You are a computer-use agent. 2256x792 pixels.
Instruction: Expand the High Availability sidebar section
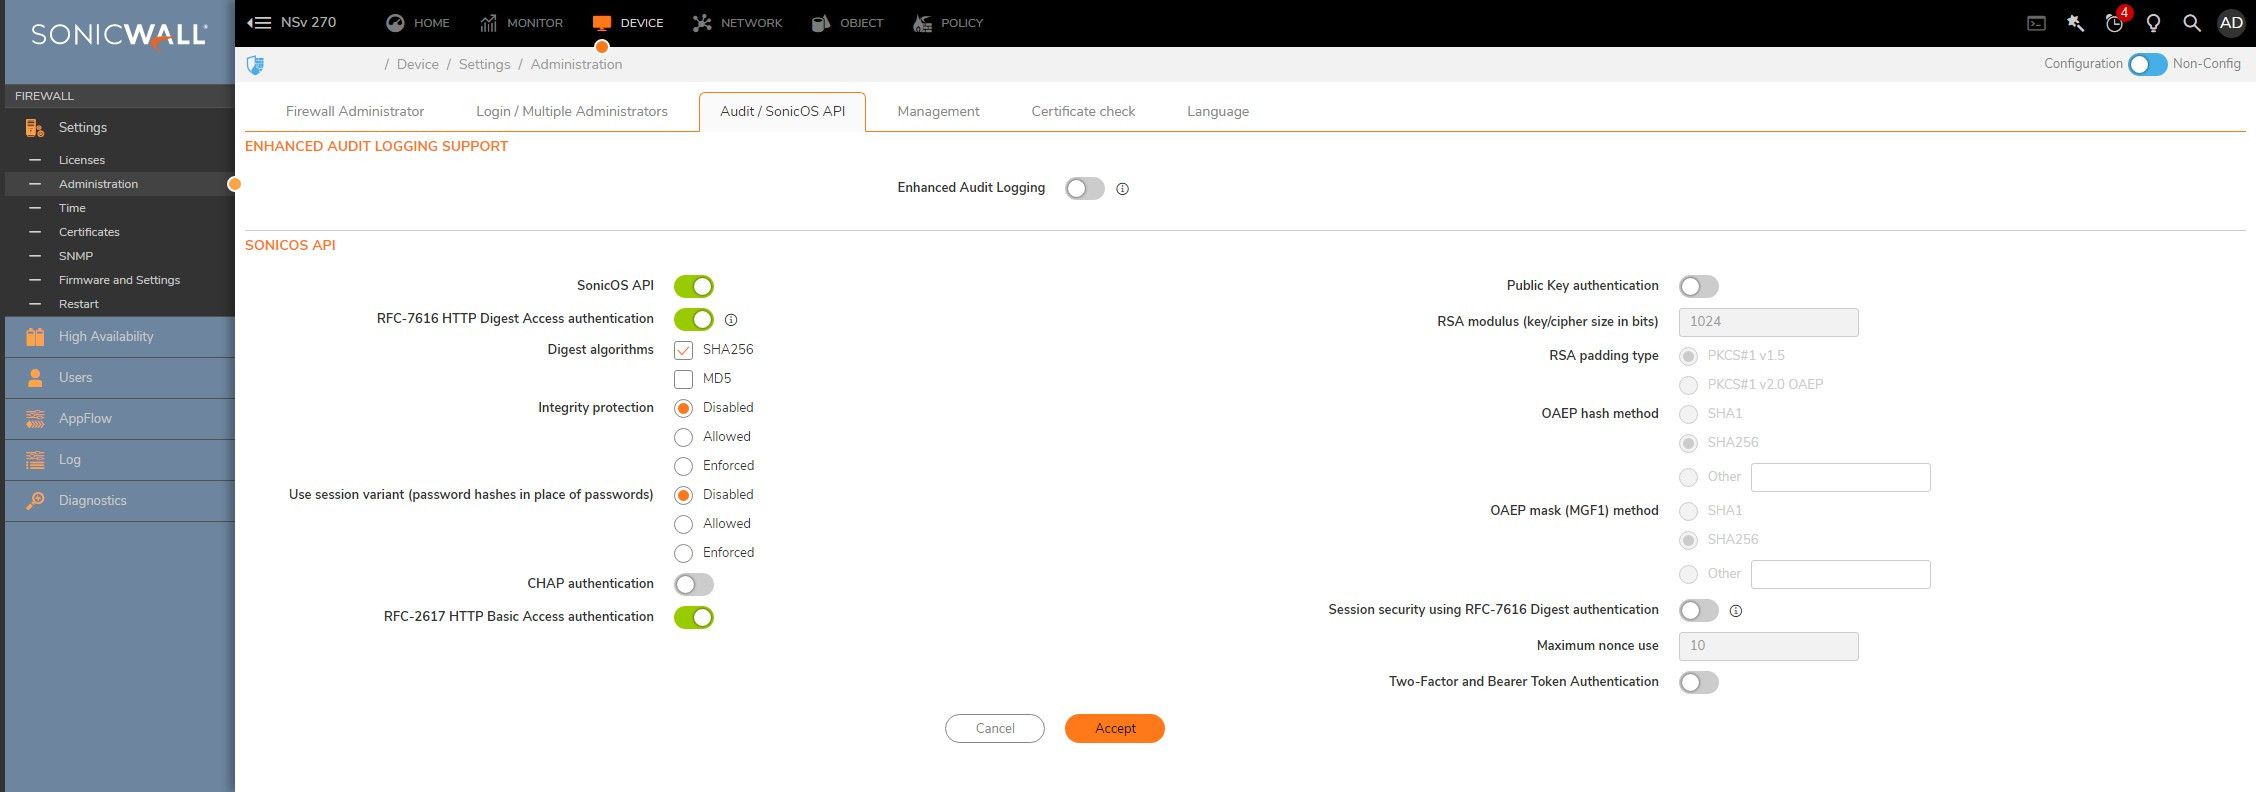tap(106, 337)
